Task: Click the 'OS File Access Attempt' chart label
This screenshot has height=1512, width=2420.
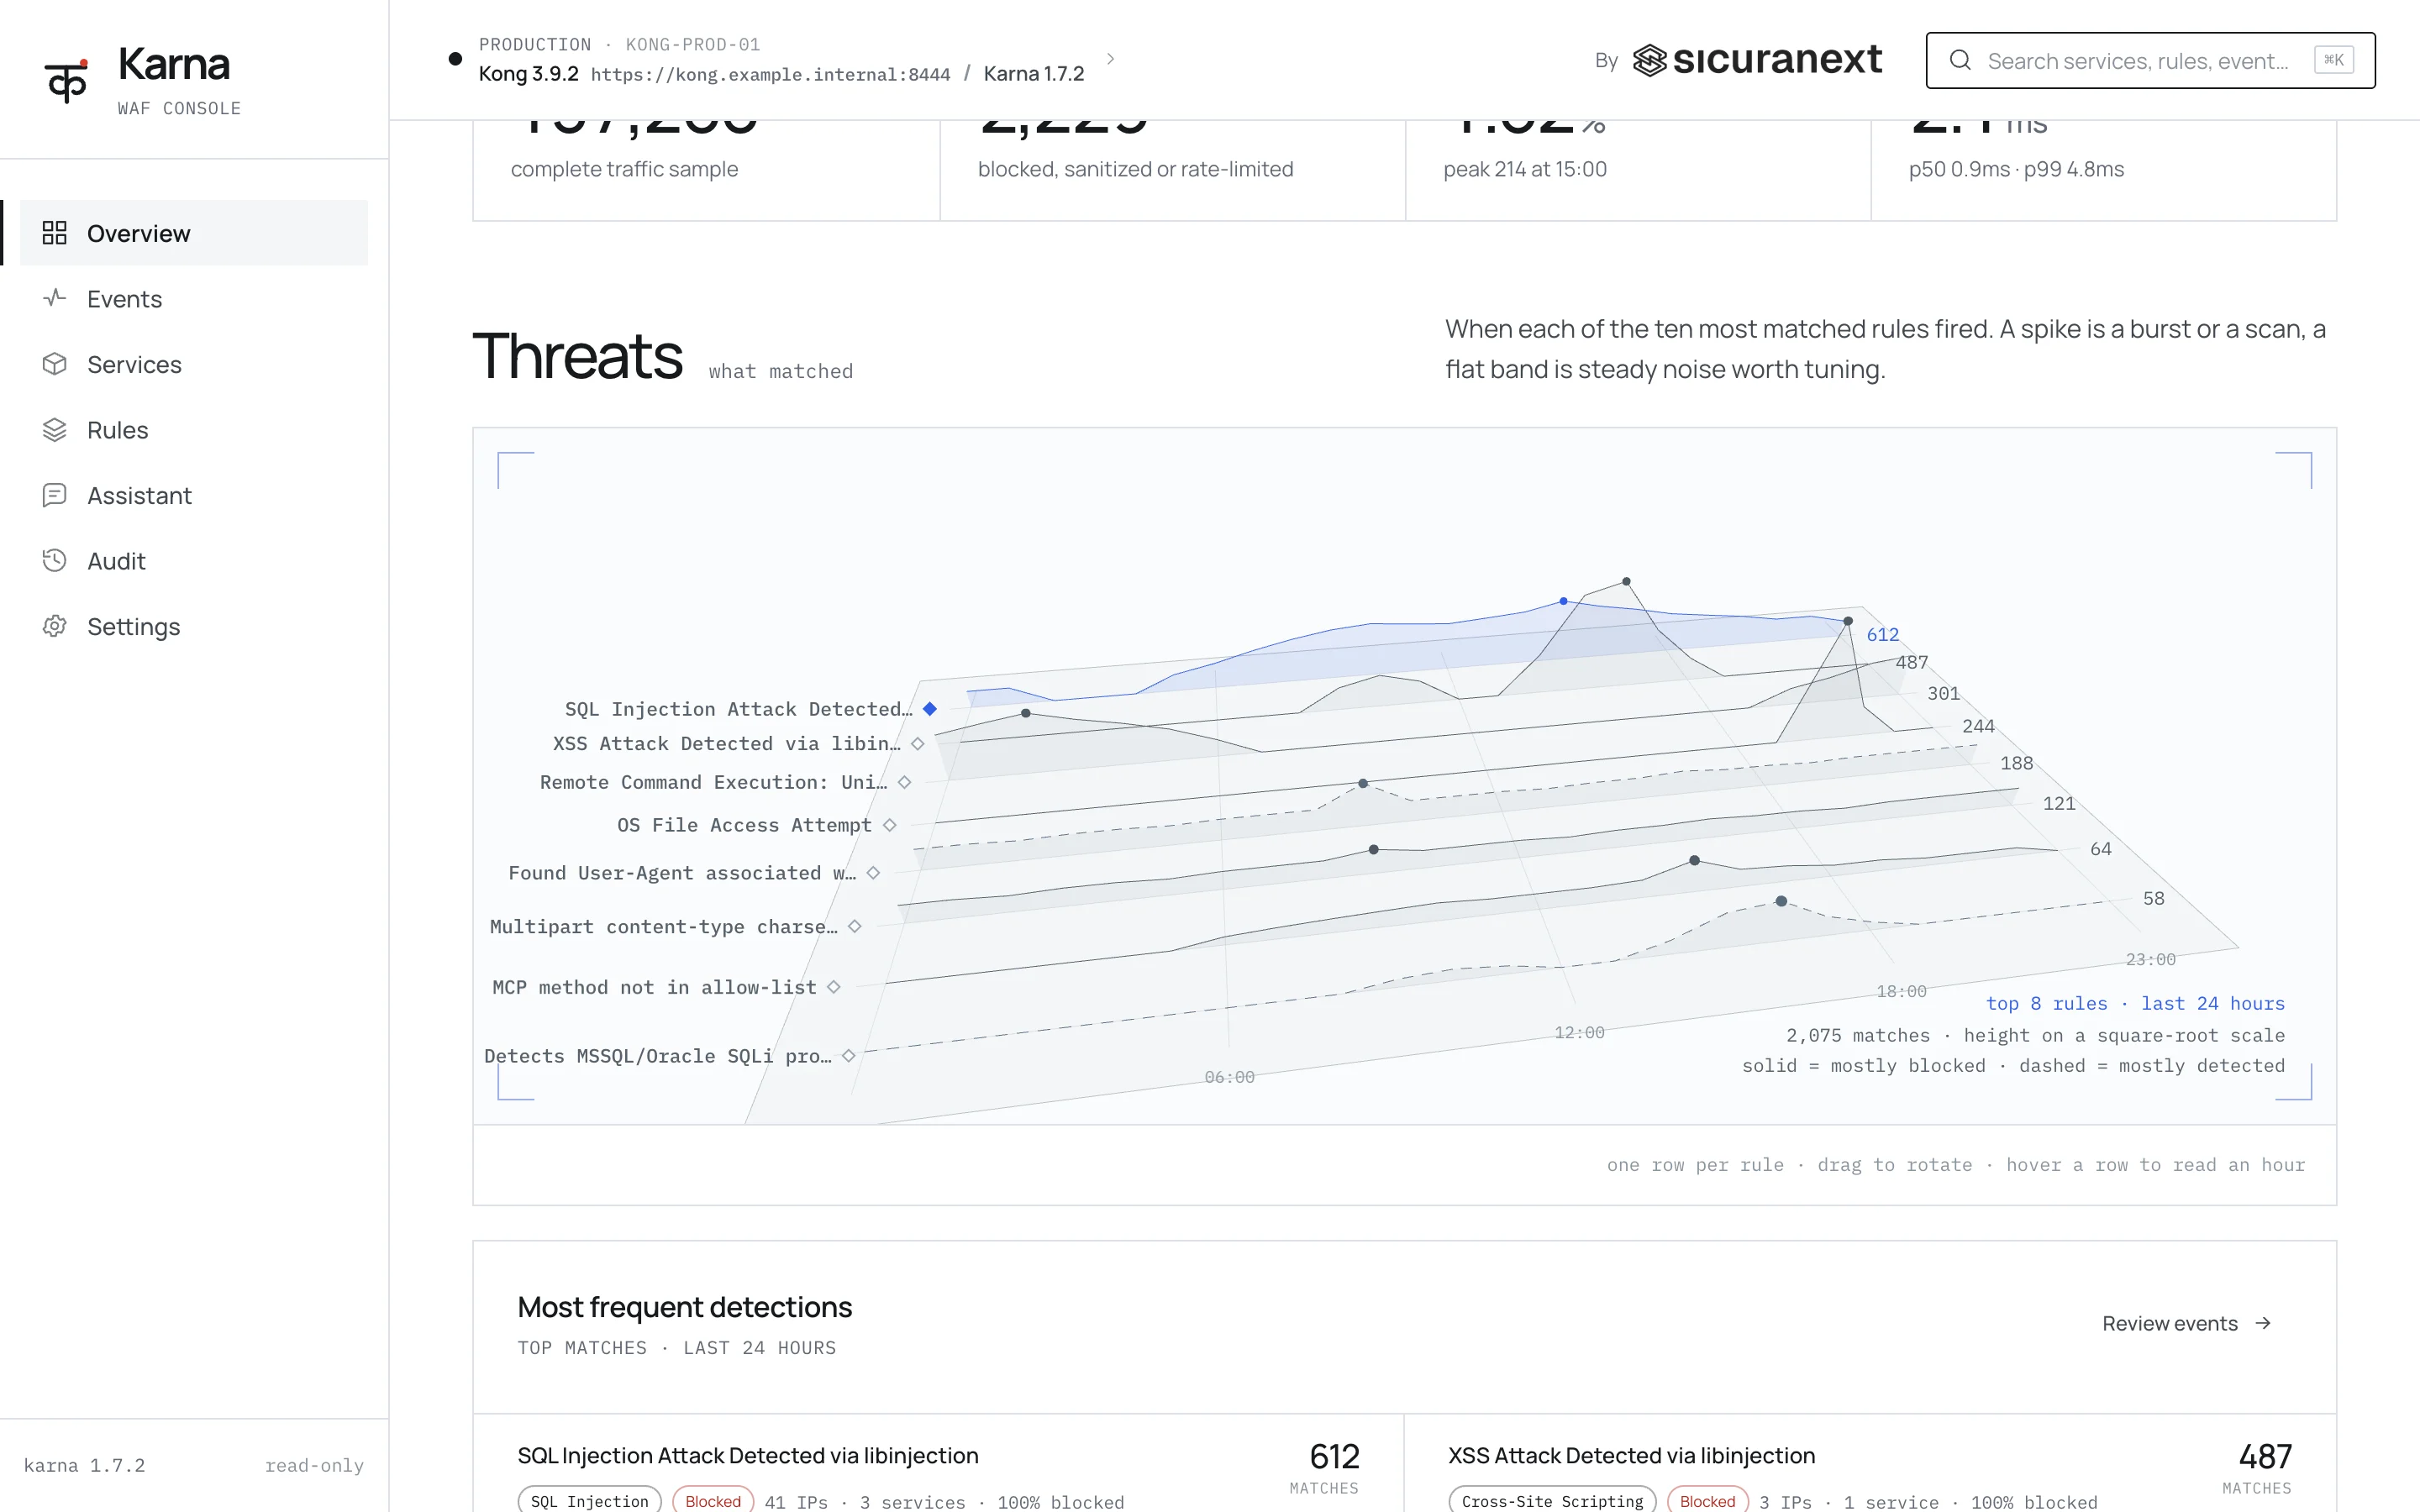Action: point(744,825)
